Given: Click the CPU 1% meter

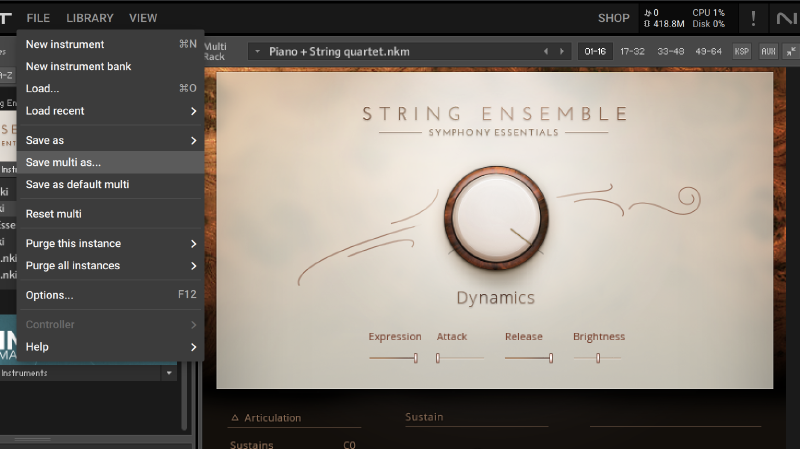Looking at the screenshot, I should click(x=709, y=13).
